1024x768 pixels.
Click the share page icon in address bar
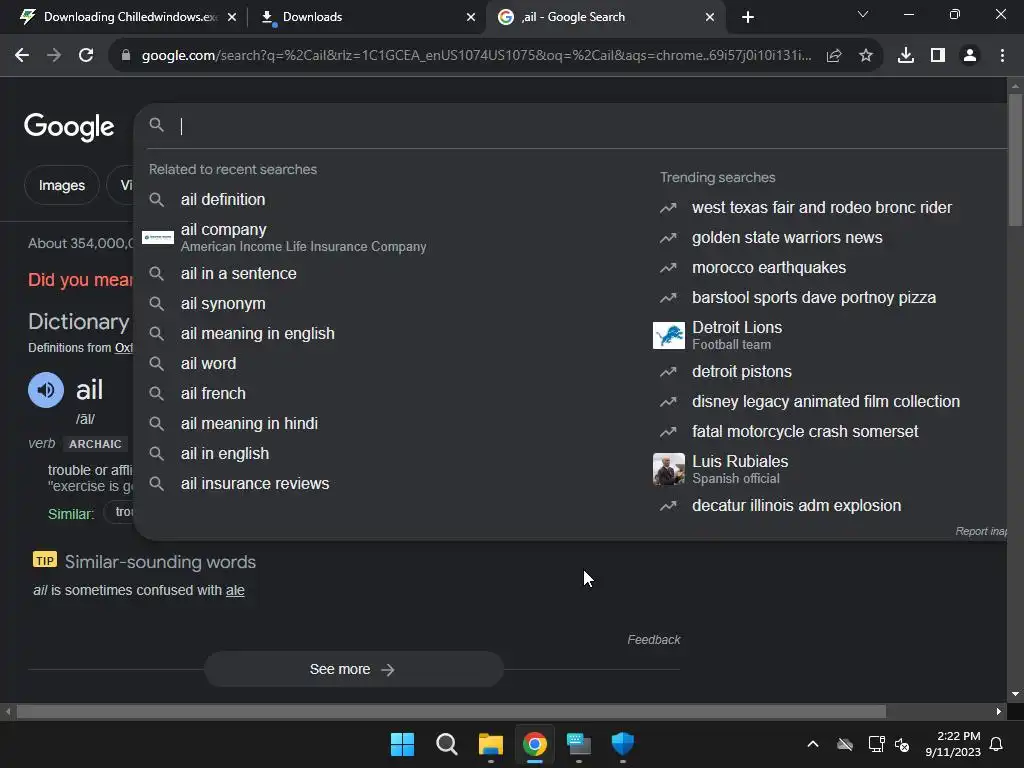834,56
